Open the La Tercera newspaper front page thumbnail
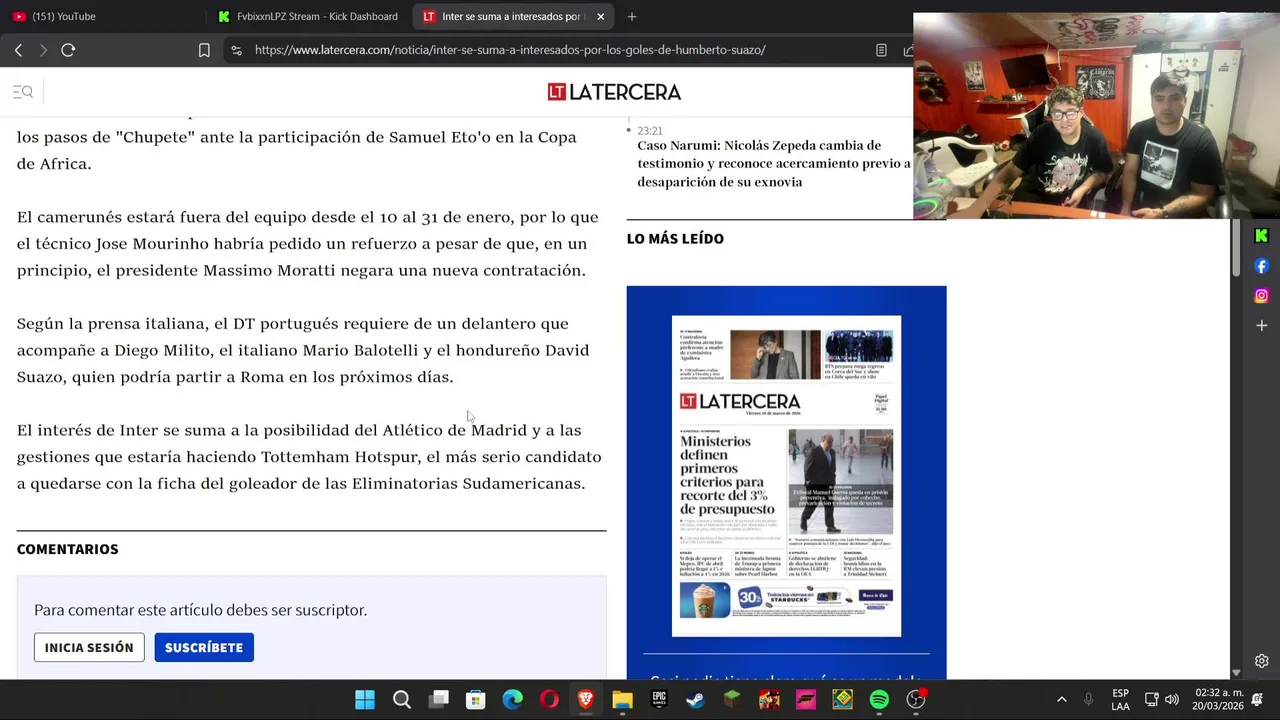Screen dimensions: 1280x720 coord(786,476)
